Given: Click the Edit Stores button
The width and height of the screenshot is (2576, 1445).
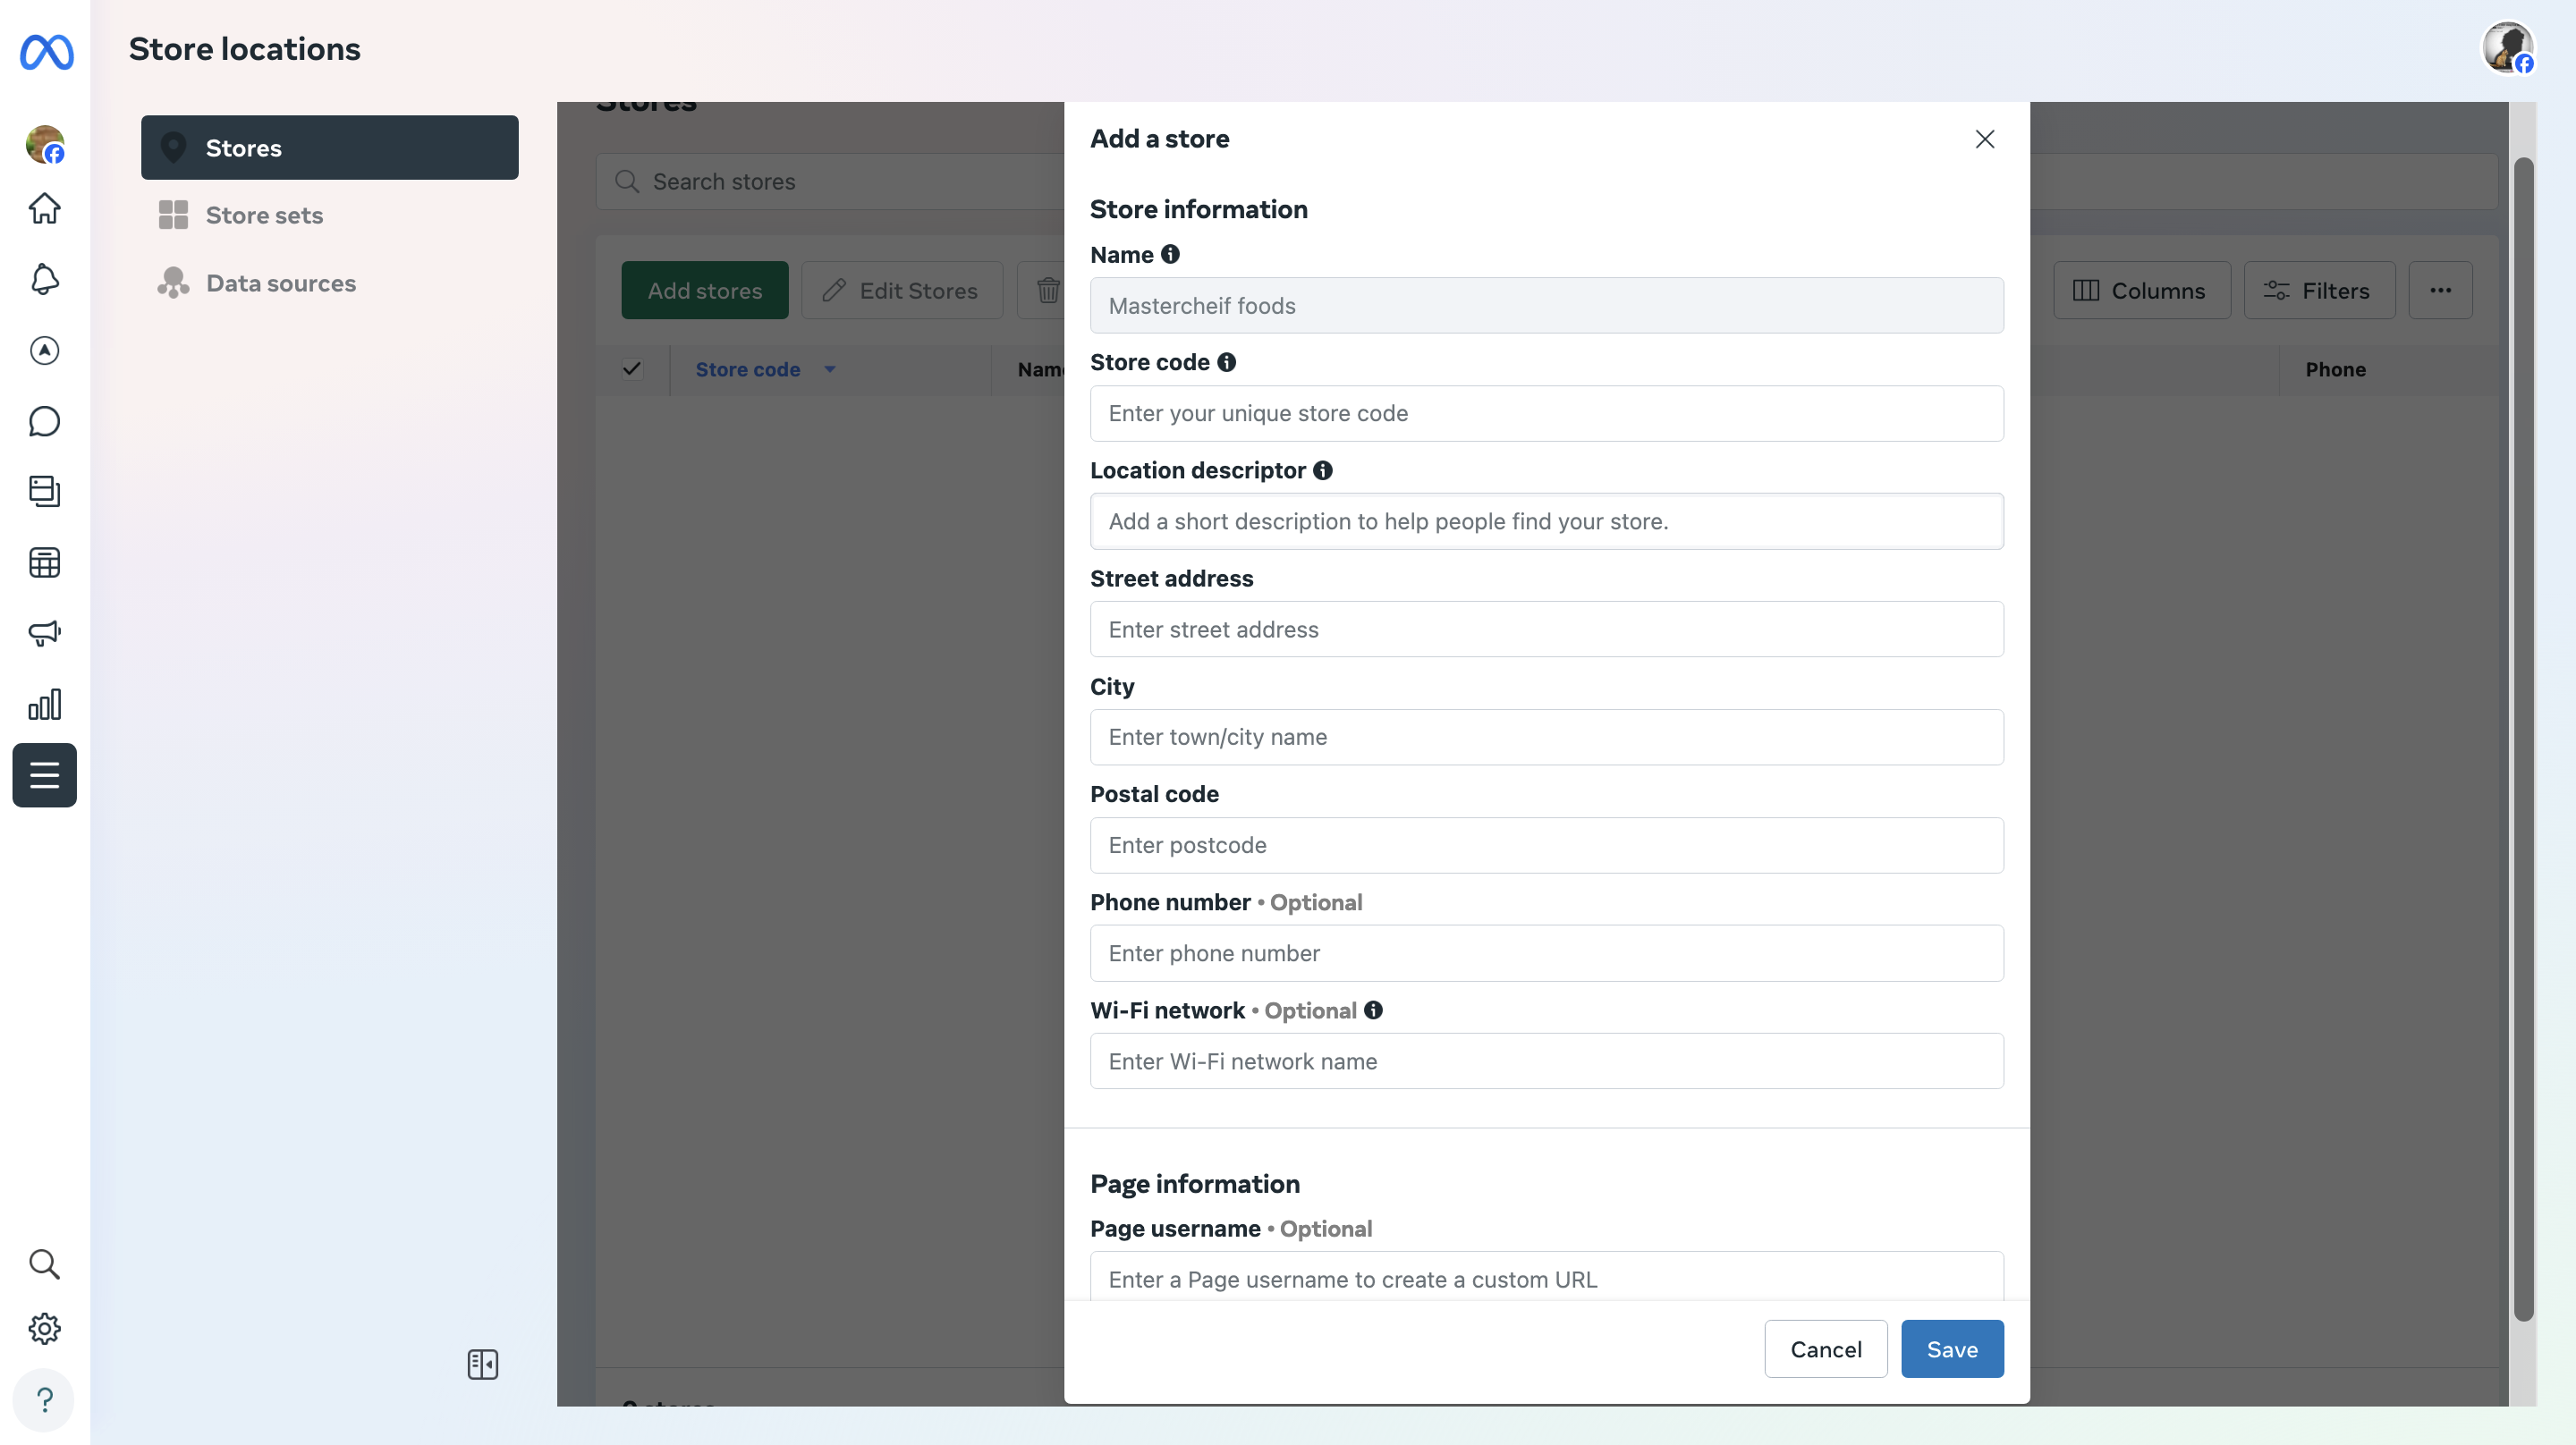Looking at the screenshot, I should [x=902, y=291].
